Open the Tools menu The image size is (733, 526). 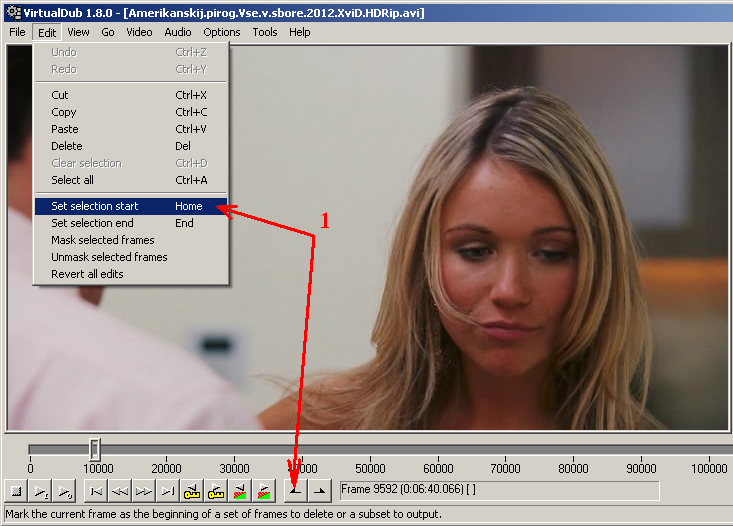[265, 32]
